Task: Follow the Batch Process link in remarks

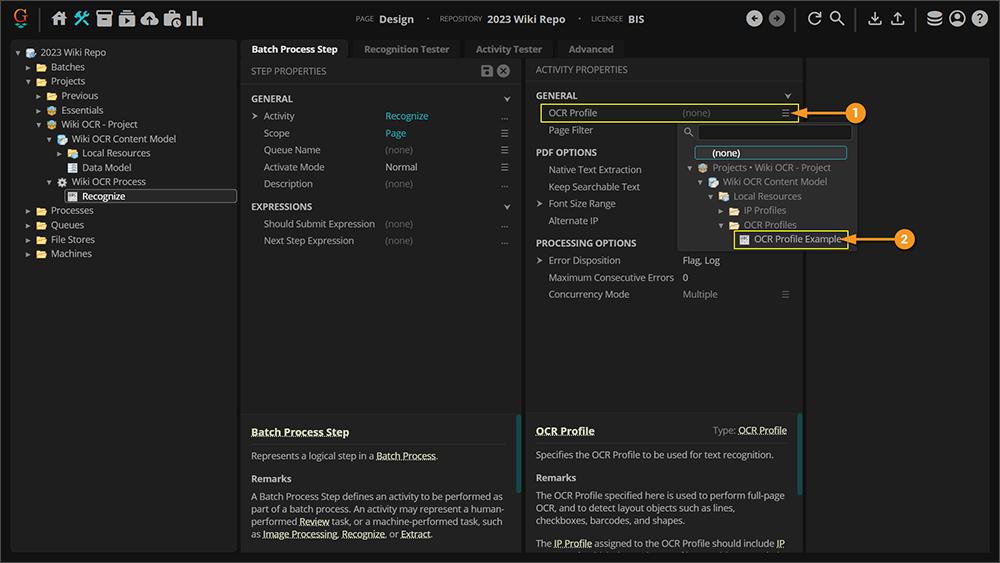Action: click(x=405, y=456)
